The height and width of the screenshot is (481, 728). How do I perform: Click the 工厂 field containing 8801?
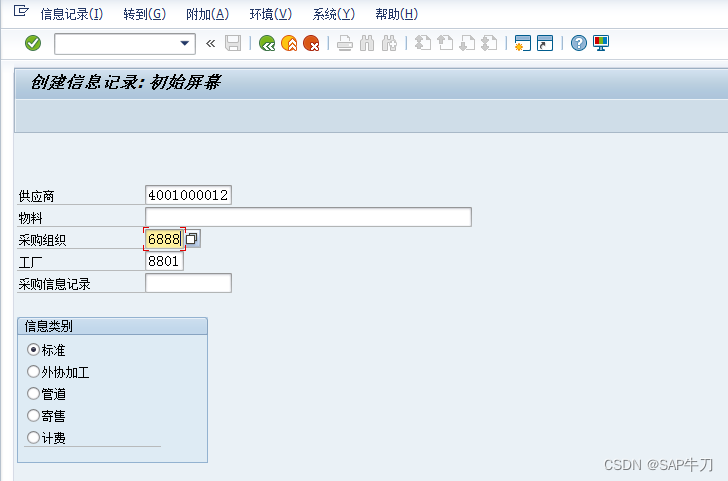pos(164,261)
